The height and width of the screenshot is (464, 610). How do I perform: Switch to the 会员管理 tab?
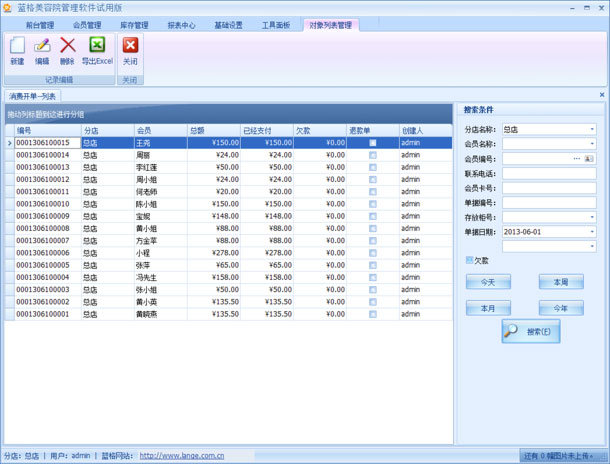tap(87, 24)
